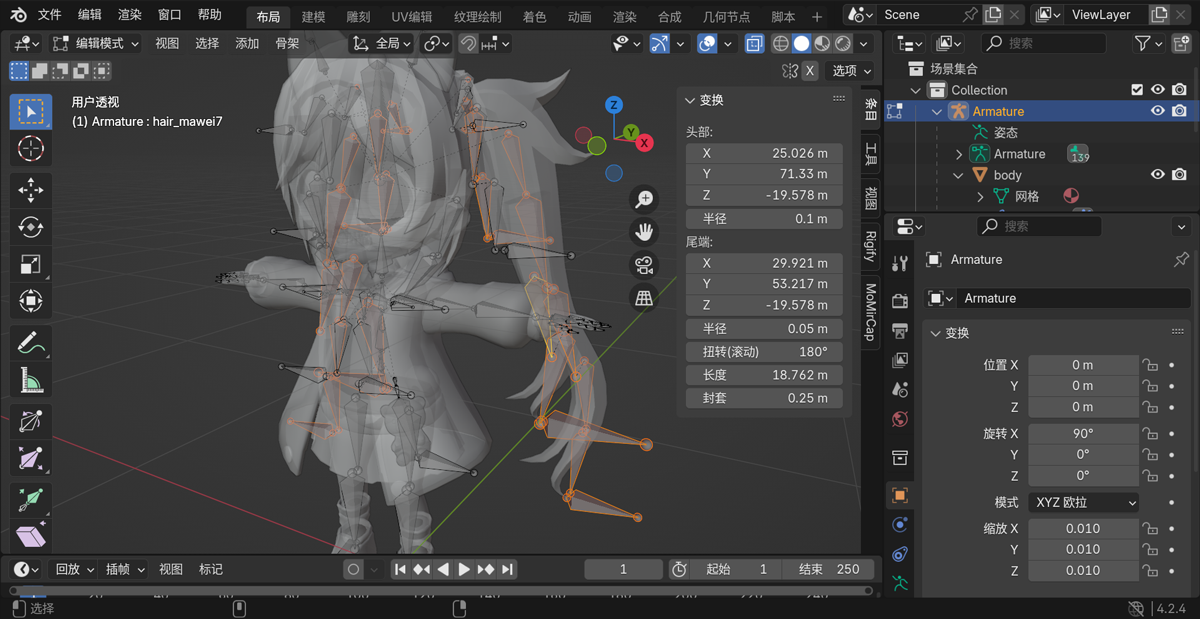
Task: Click the 长度 length value field
Action: tap(764, 375)
